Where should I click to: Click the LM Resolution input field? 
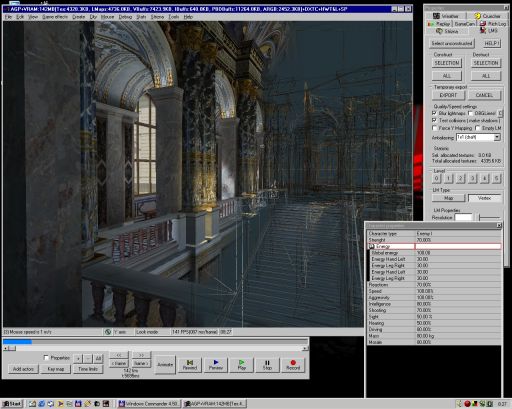click(x=464, y=217)
